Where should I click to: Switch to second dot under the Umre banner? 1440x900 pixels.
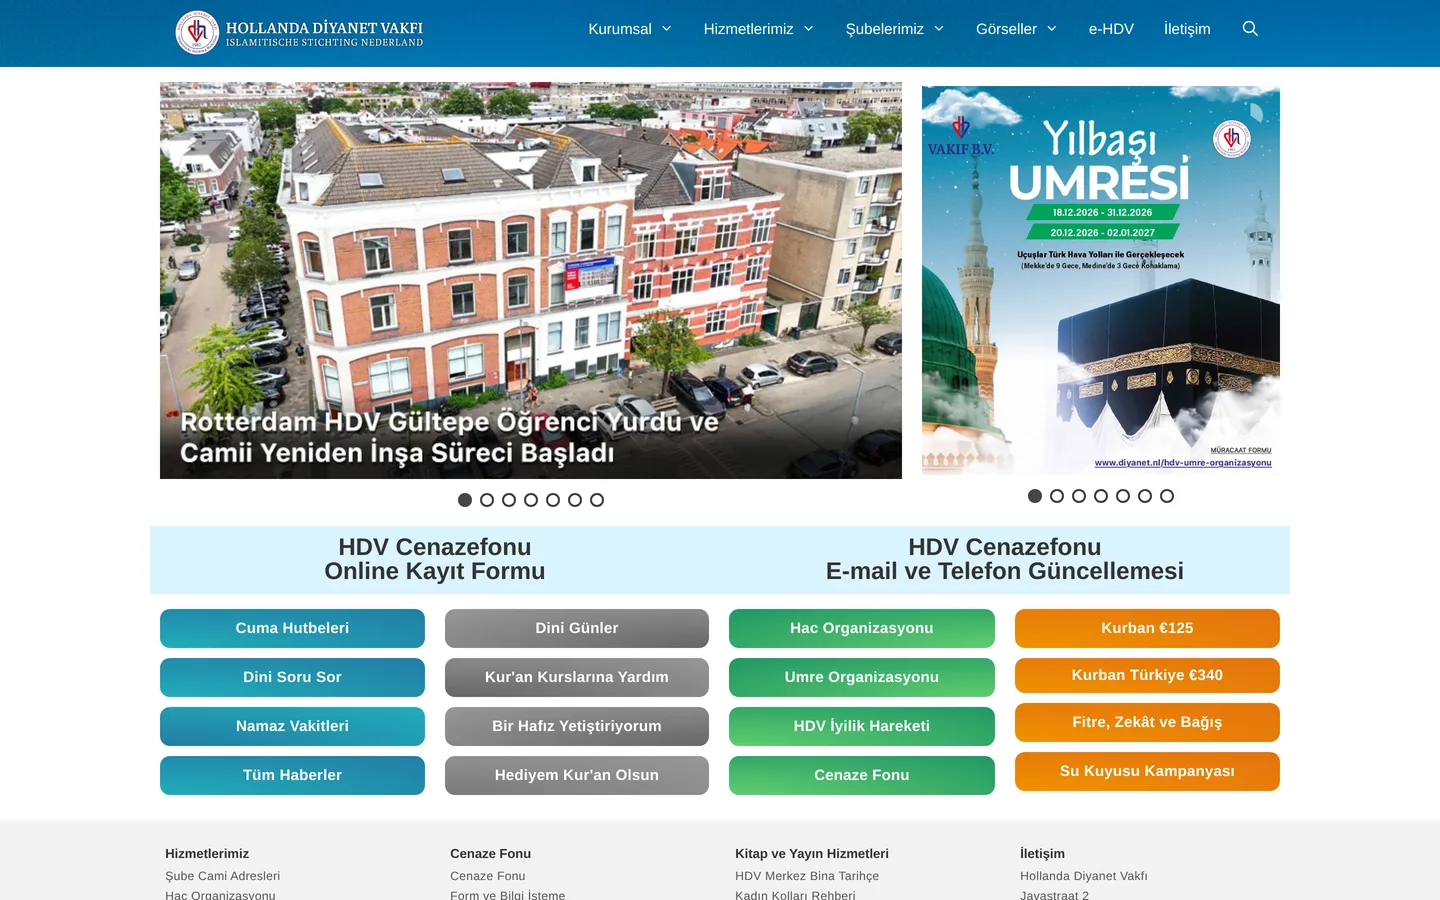[x=1057, y=496]
